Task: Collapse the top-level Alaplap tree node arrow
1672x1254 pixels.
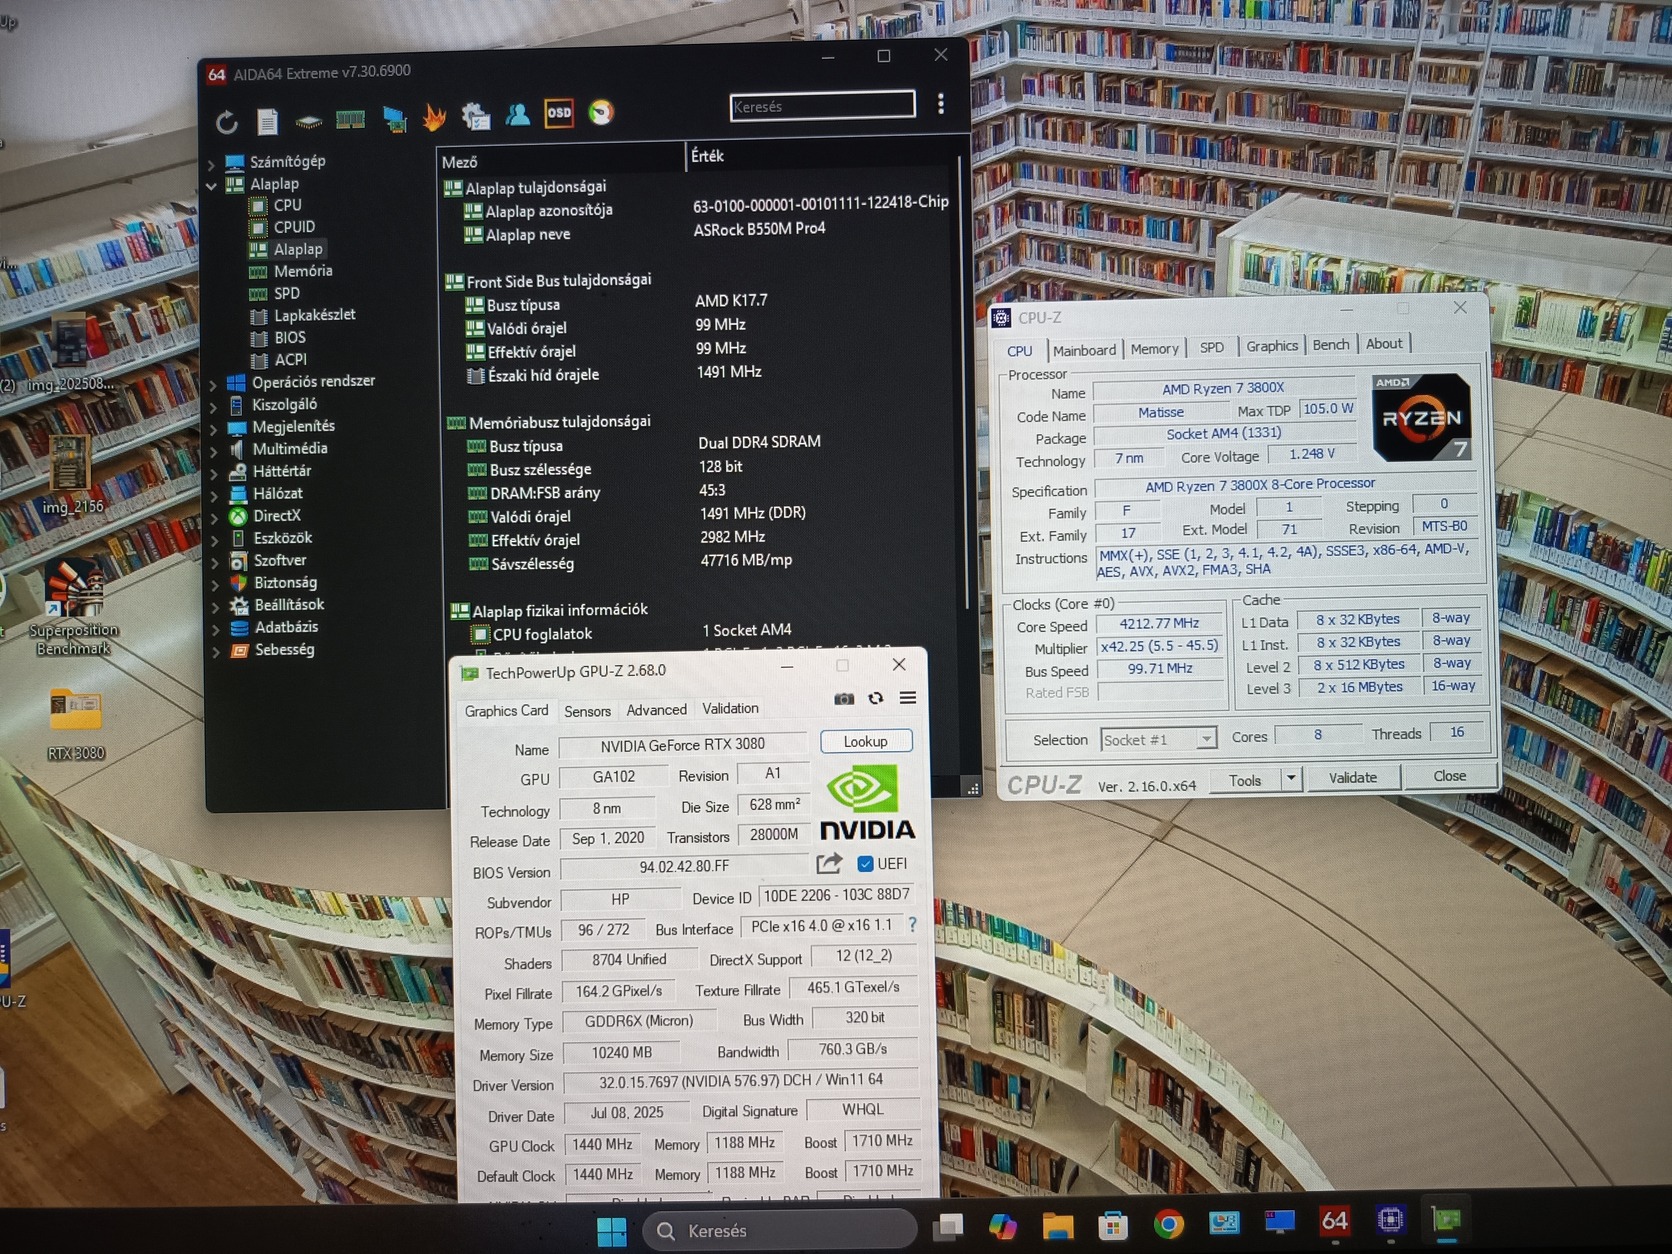Action: click(x=212, y=186)
